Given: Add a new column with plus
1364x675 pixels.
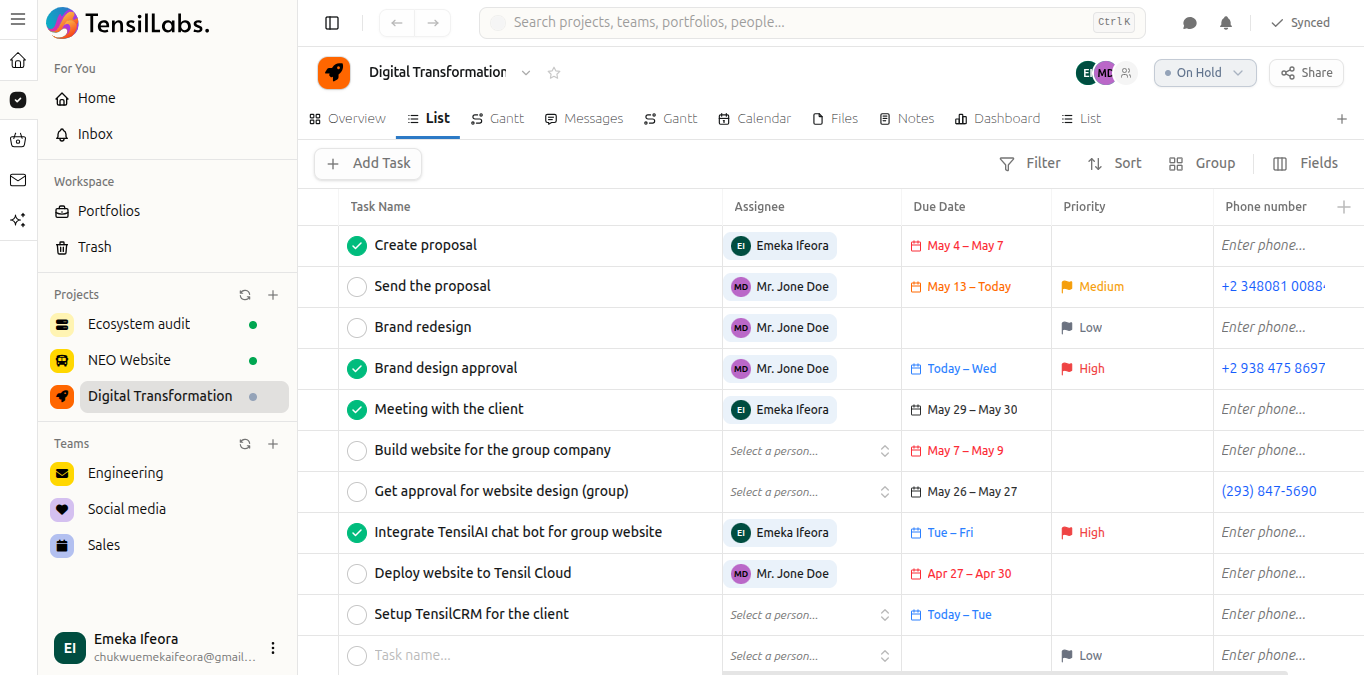Looking at the screenshot, I should (1344, 207).
